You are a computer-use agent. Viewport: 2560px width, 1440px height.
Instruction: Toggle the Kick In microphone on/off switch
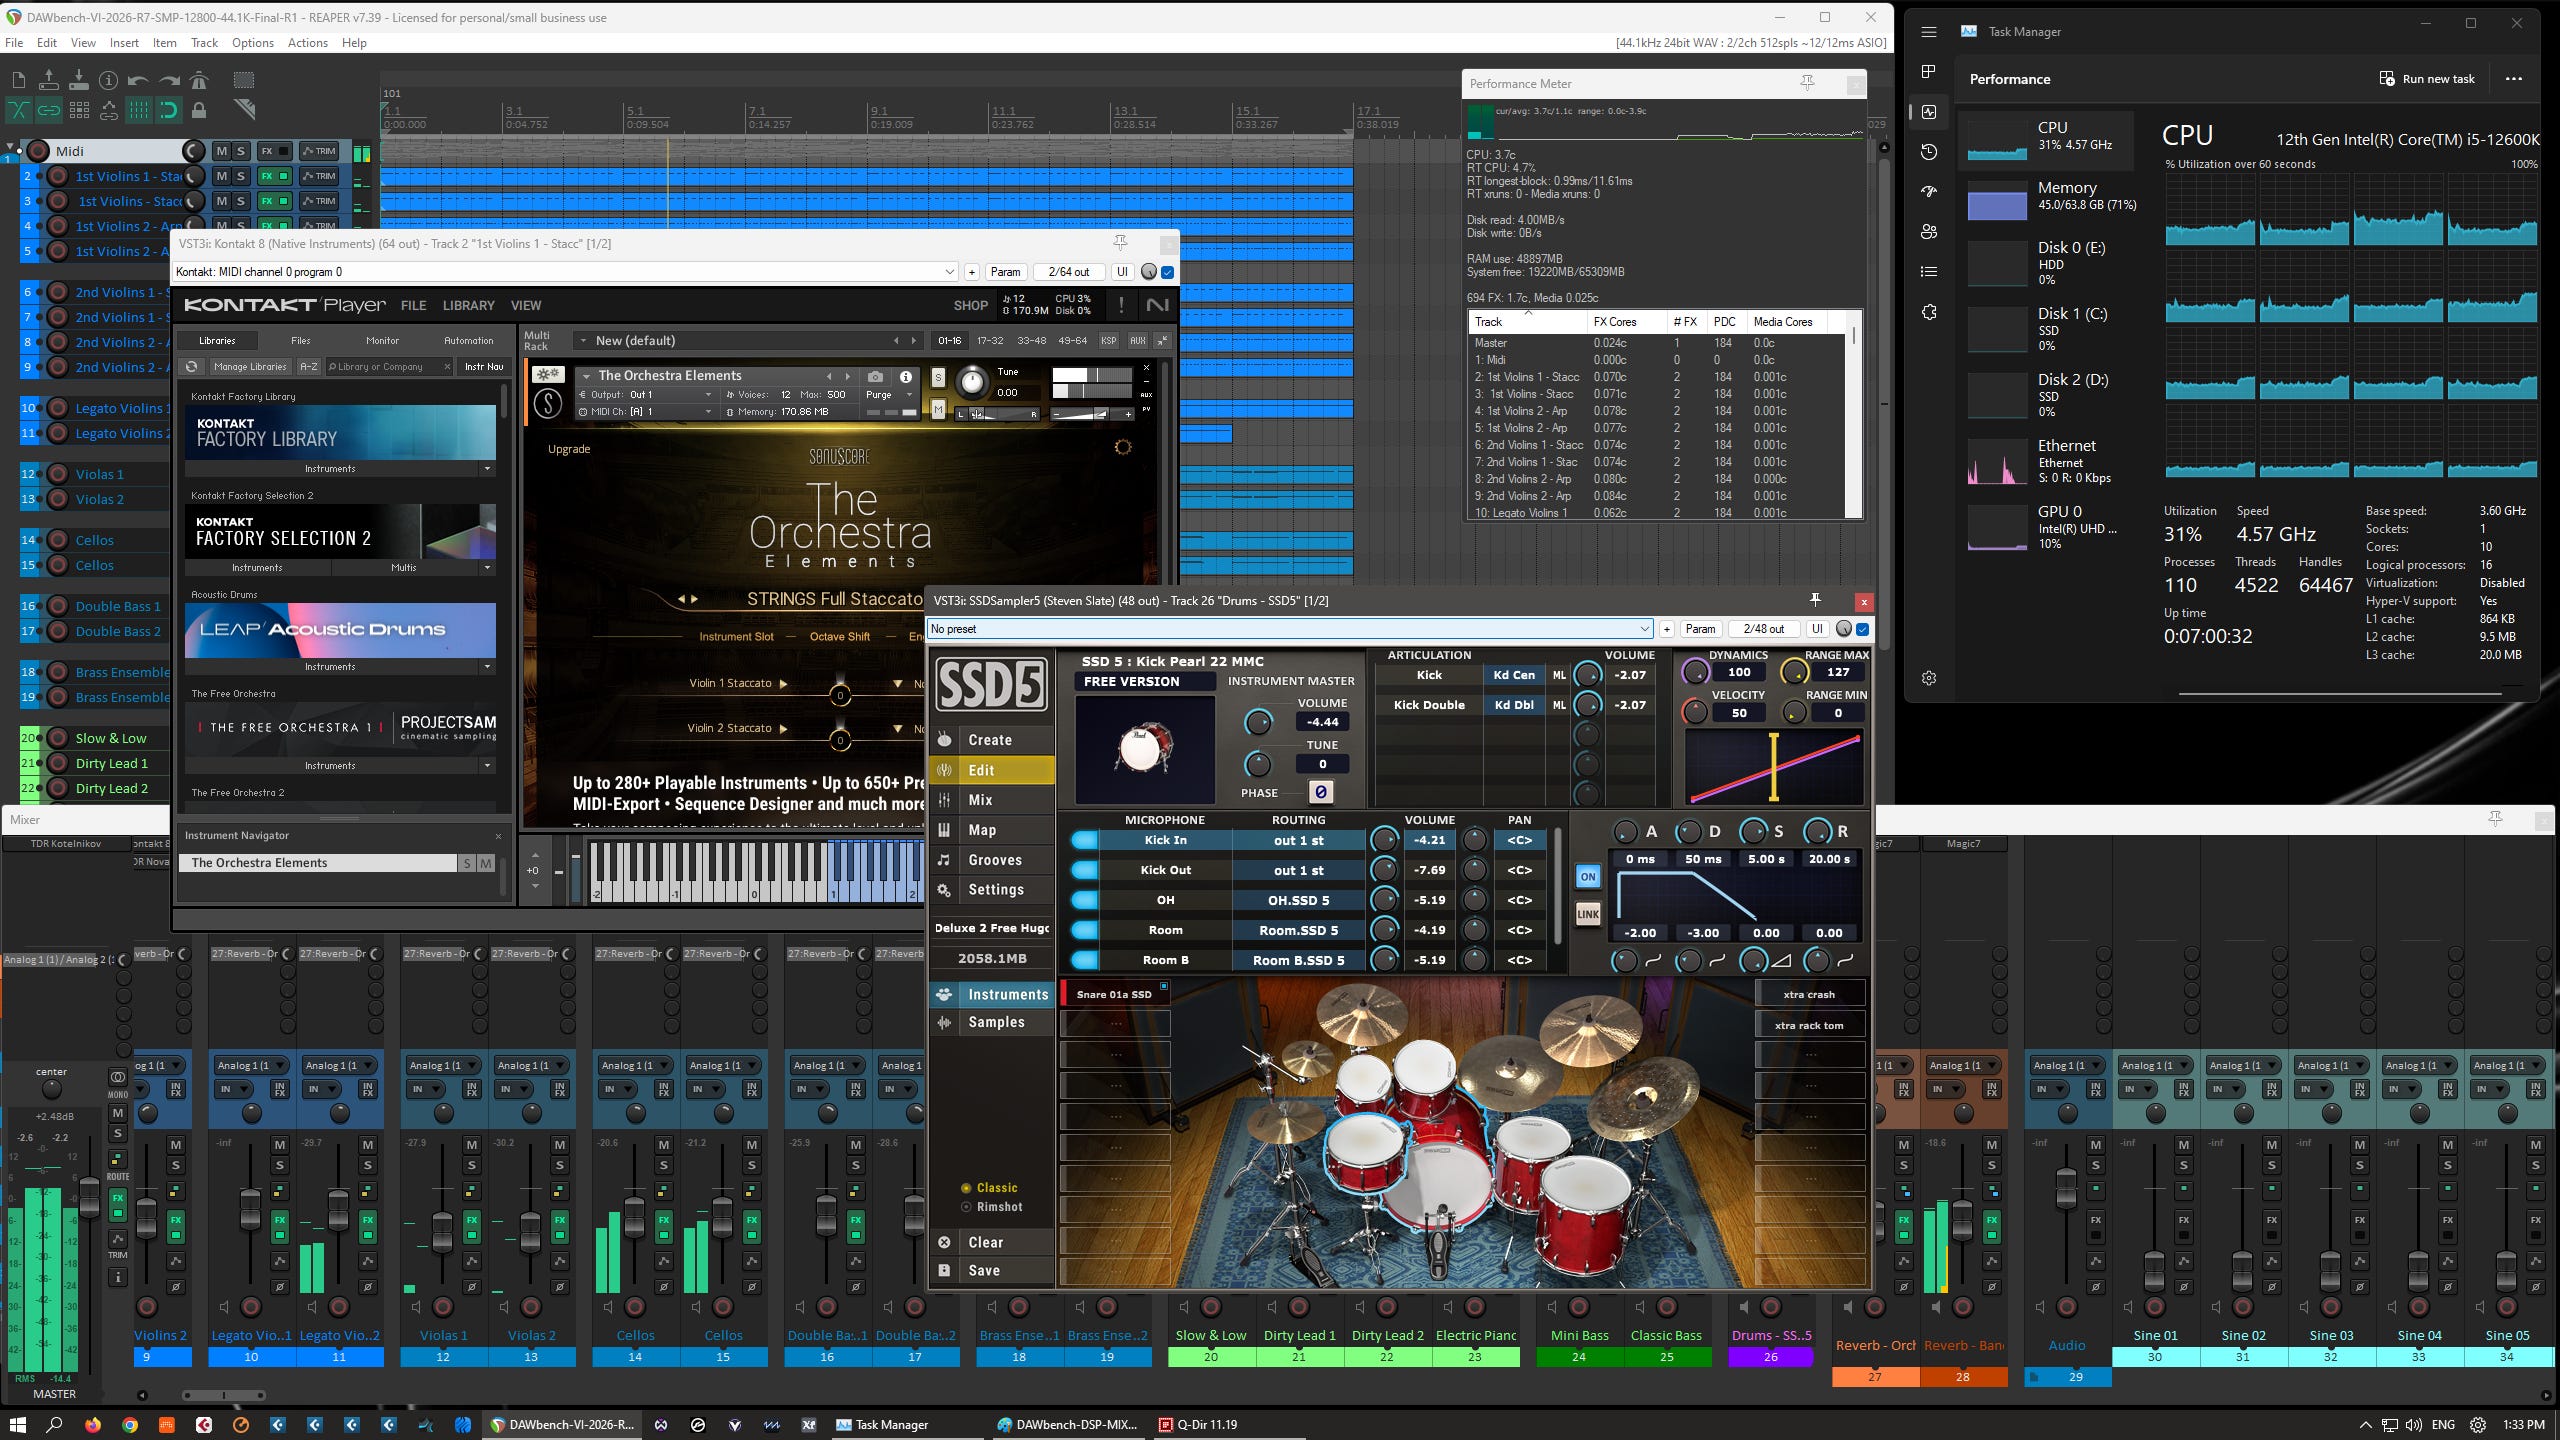[1084, 840]
